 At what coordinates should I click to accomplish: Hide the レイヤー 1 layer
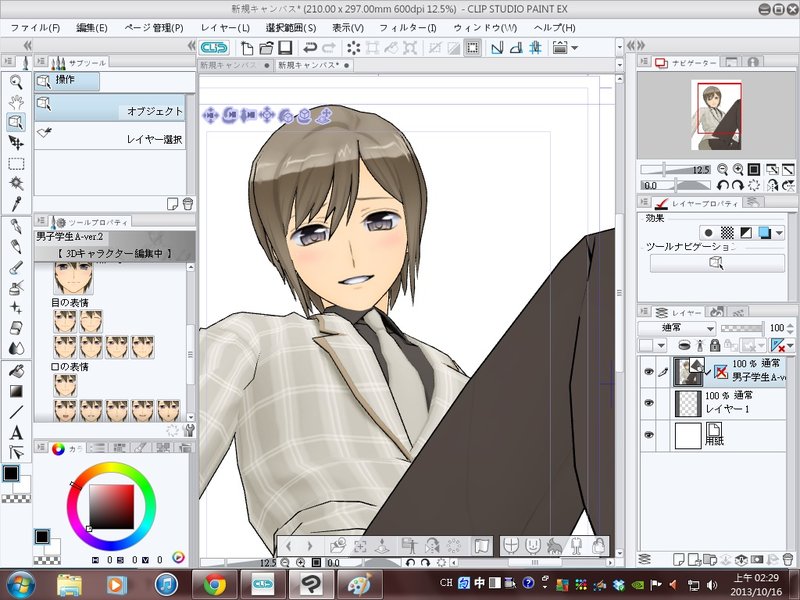coord(649,403)
